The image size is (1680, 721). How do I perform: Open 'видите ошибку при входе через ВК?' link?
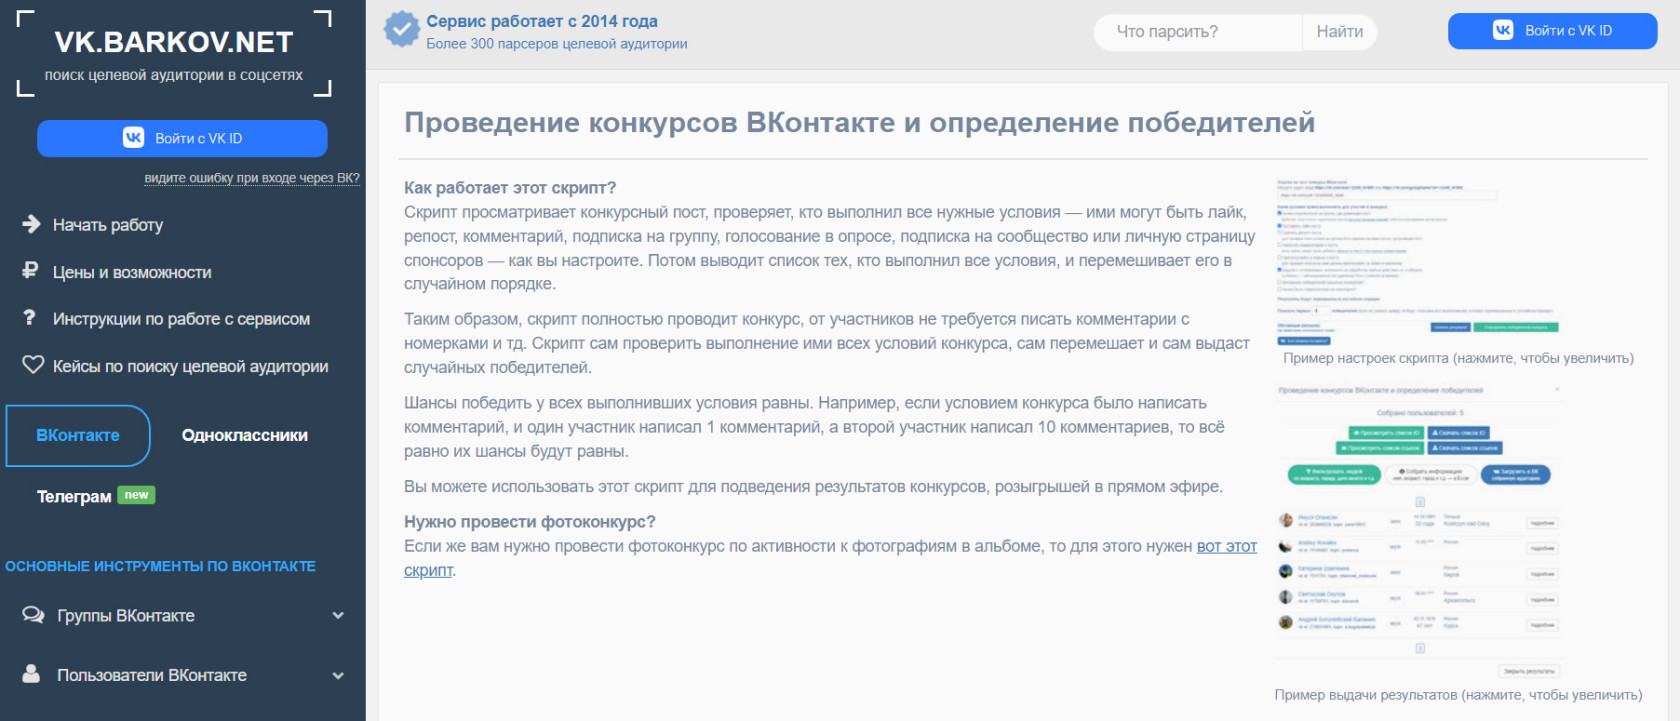click(252, 178)
